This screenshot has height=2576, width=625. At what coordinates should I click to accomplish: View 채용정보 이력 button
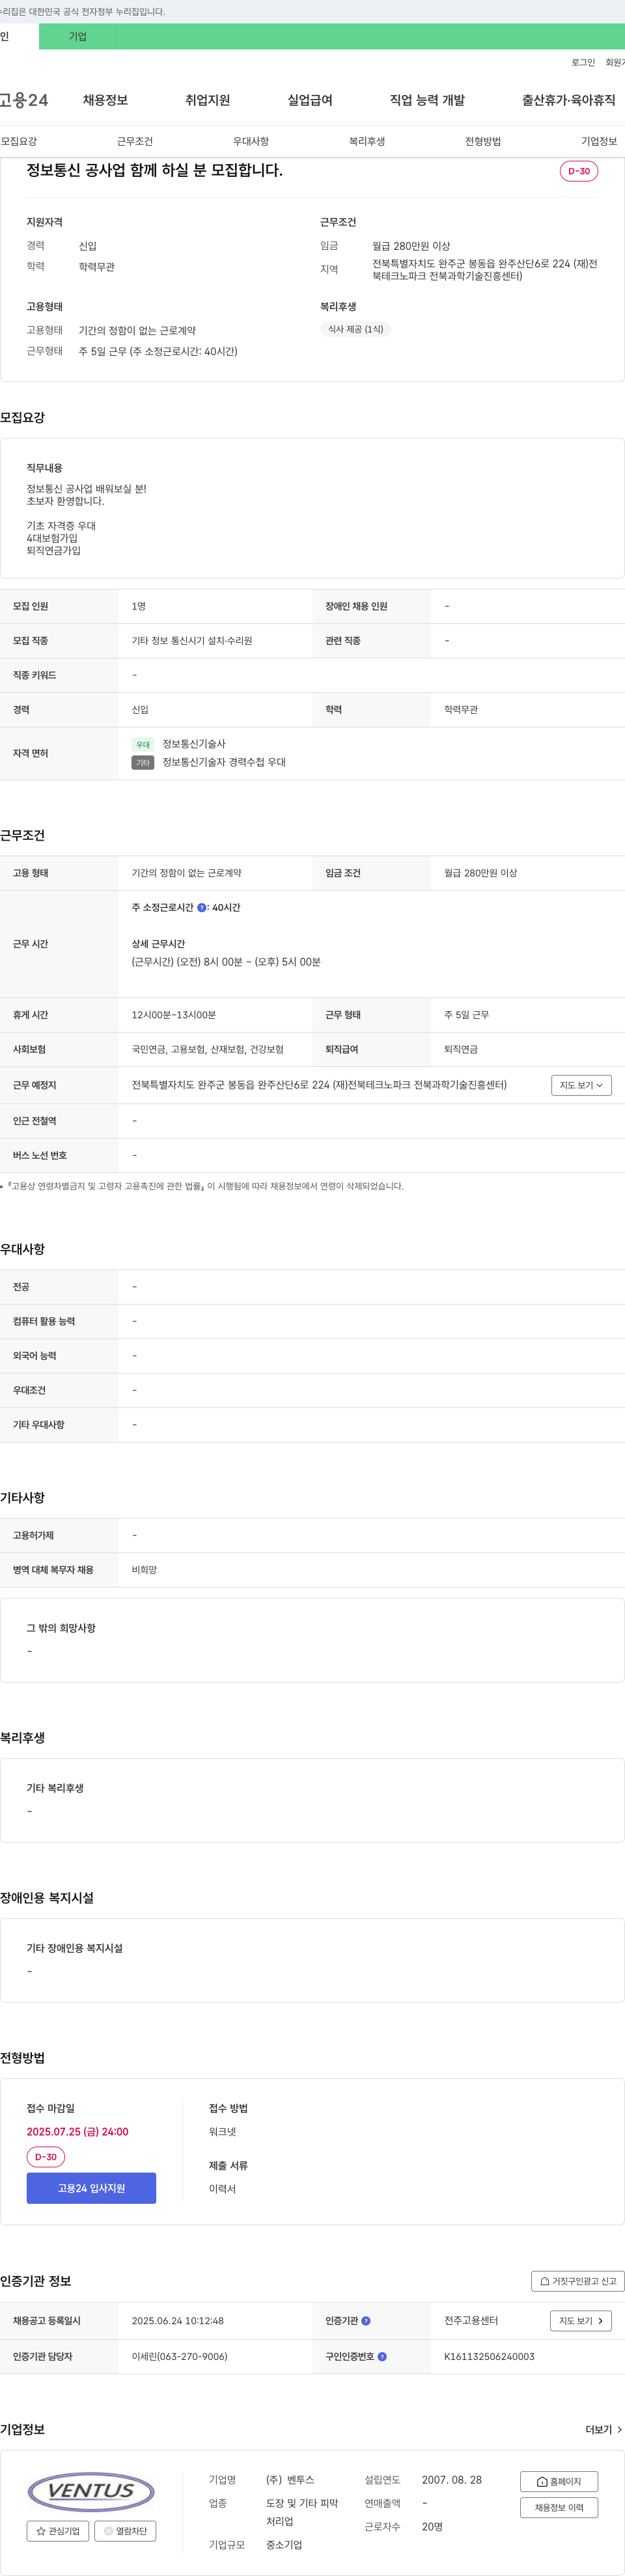pos(559,2508)
